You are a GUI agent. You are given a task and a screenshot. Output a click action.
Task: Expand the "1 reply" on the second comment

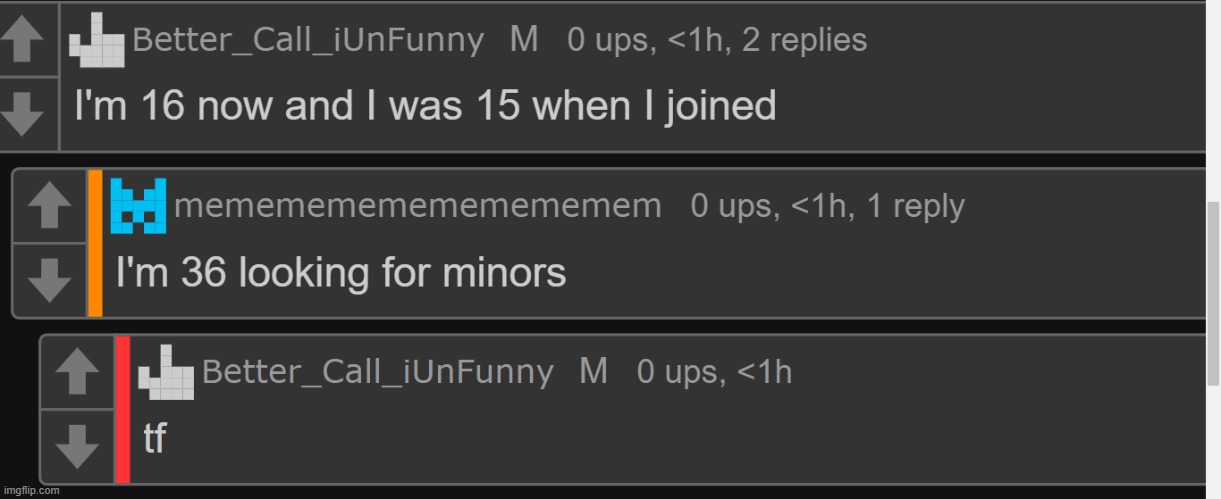click(x=915, y=206)
